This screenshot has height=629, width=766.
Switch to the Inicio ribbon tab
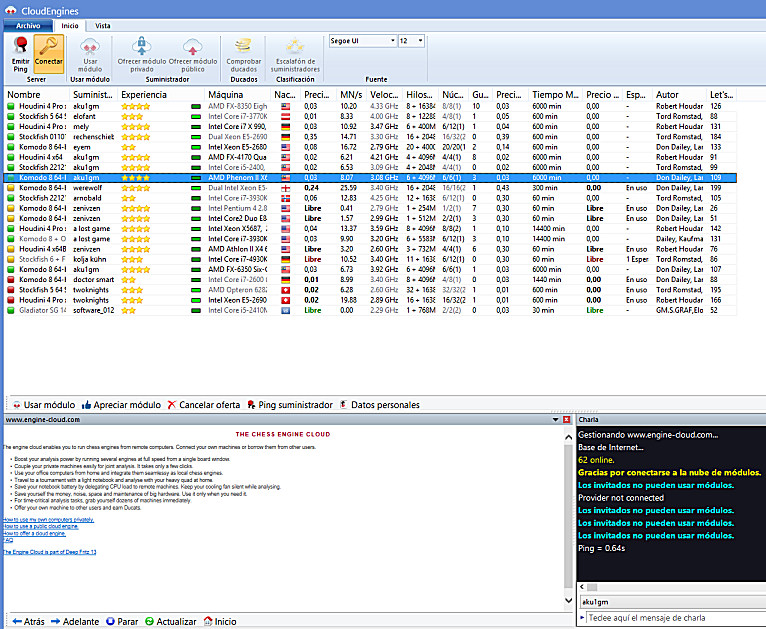pos(70,26)
